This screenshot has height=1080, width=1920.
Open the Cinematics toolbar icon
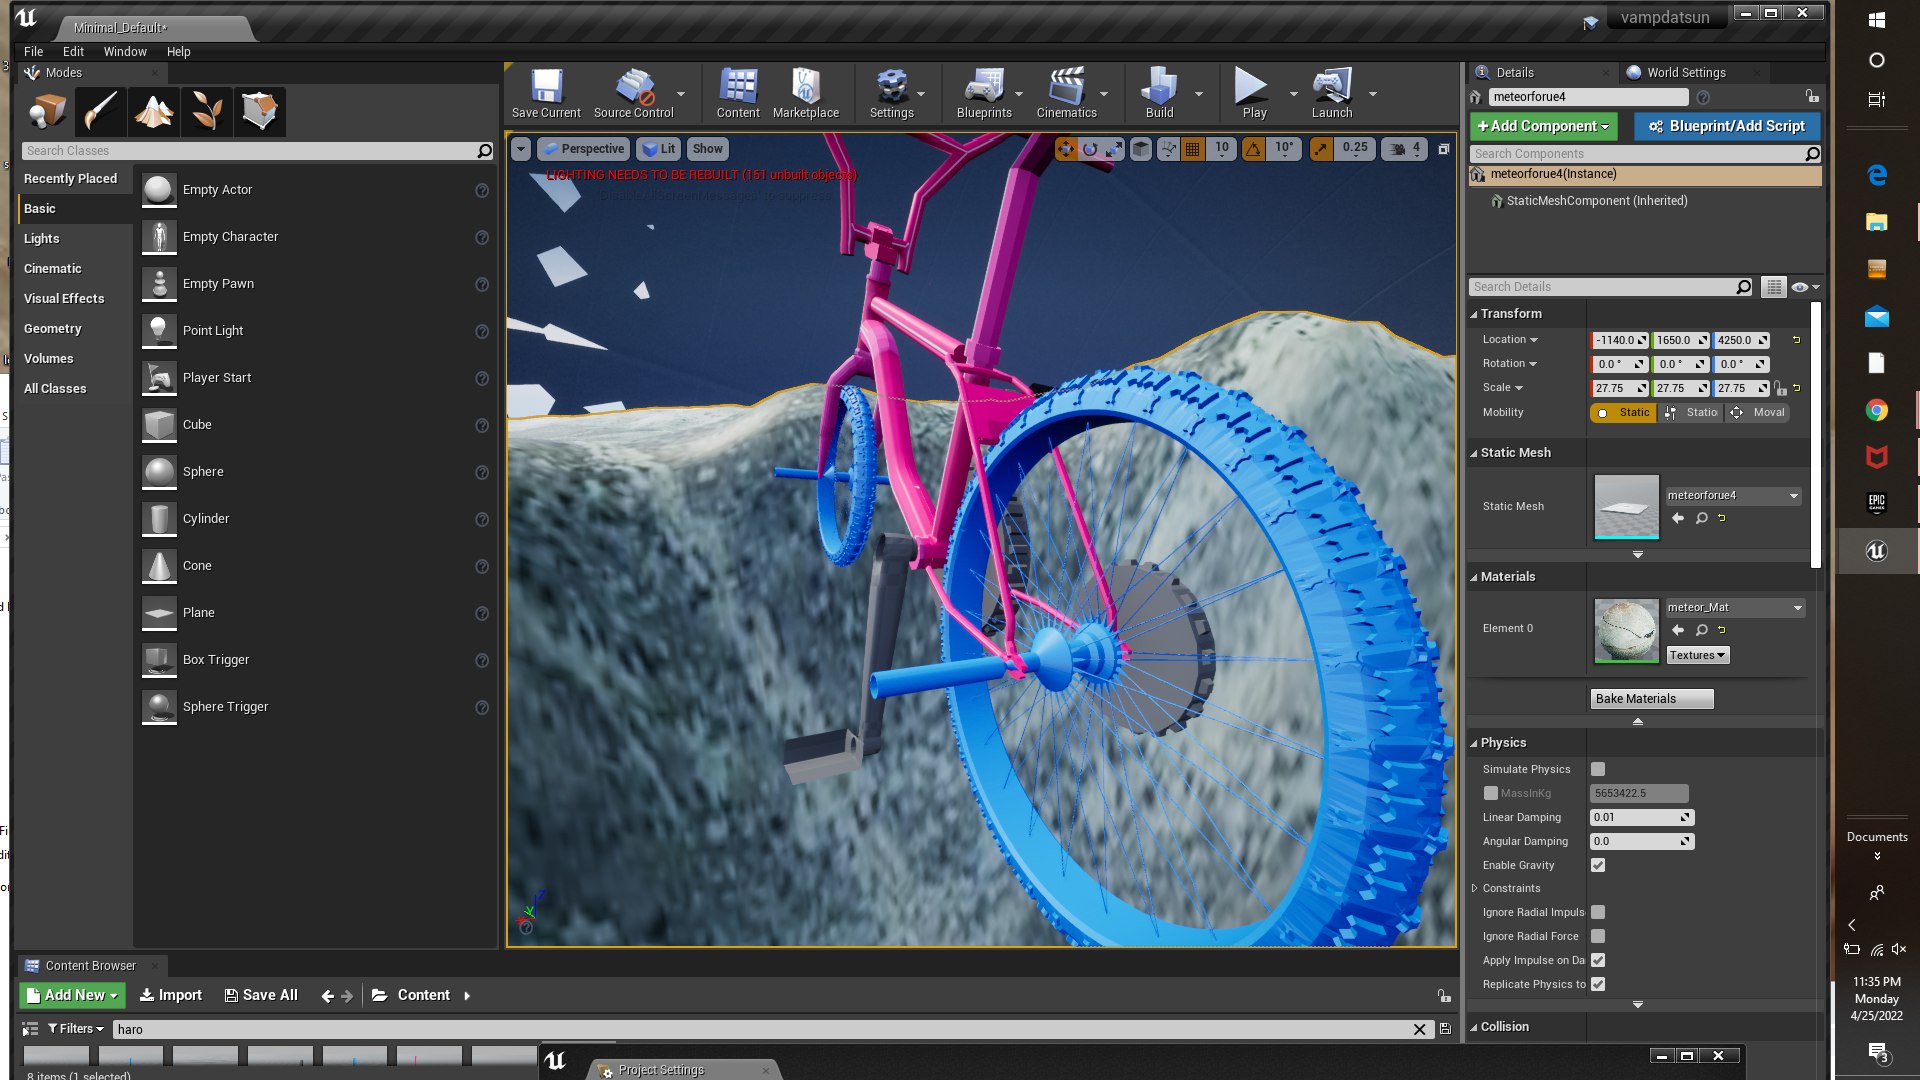[x=1066, y=94]
